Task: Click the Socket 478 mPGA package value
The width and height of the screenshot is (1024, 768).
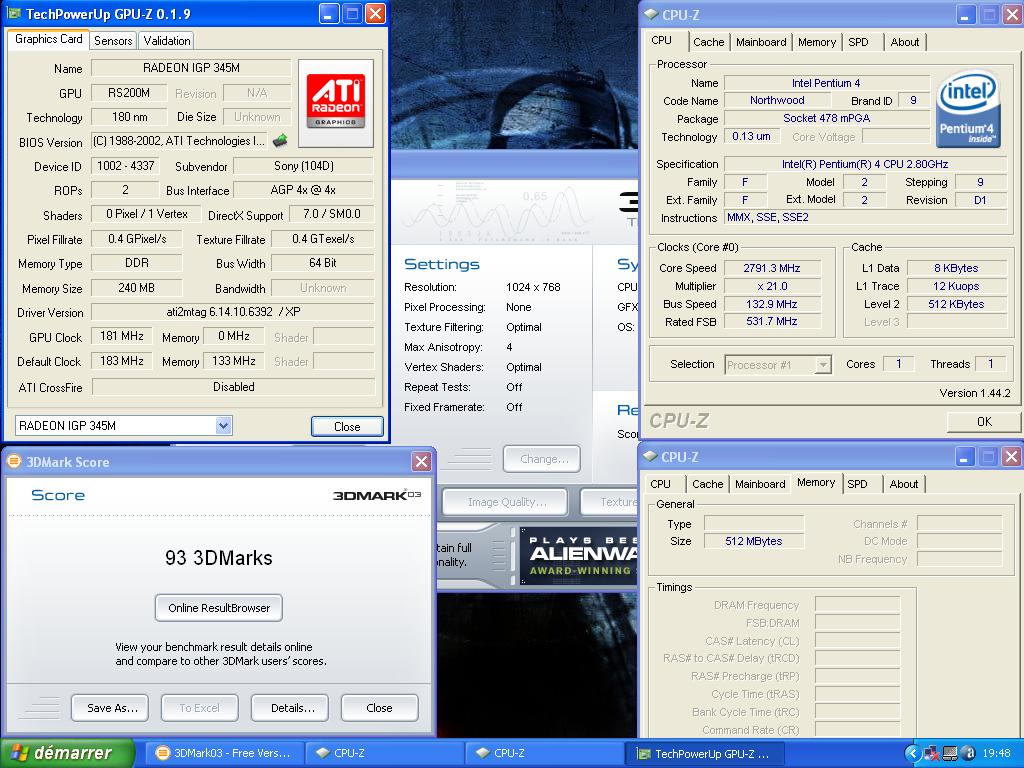Action: coord(827,118)
